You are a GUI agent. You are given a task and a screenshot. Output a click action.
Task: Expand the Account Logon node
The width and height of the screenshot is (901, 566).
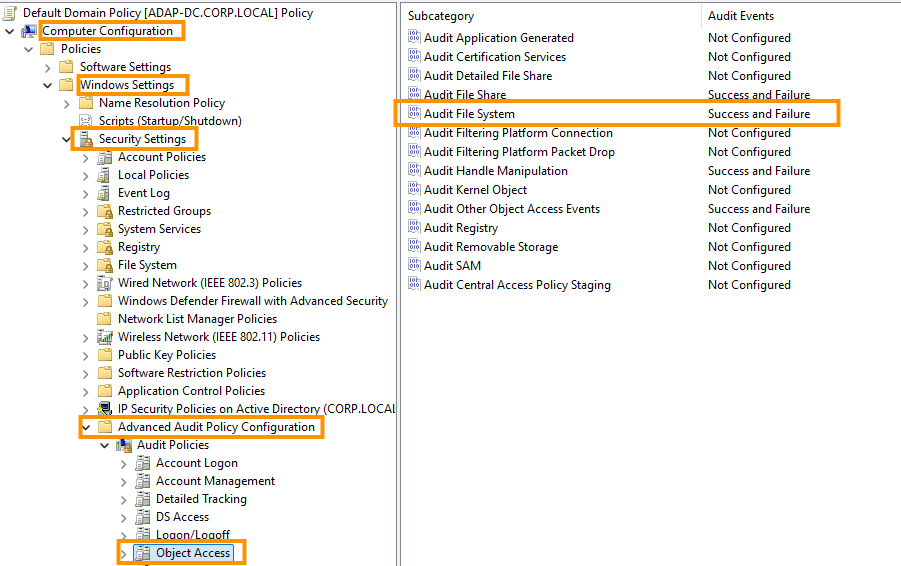pos(124,463)
